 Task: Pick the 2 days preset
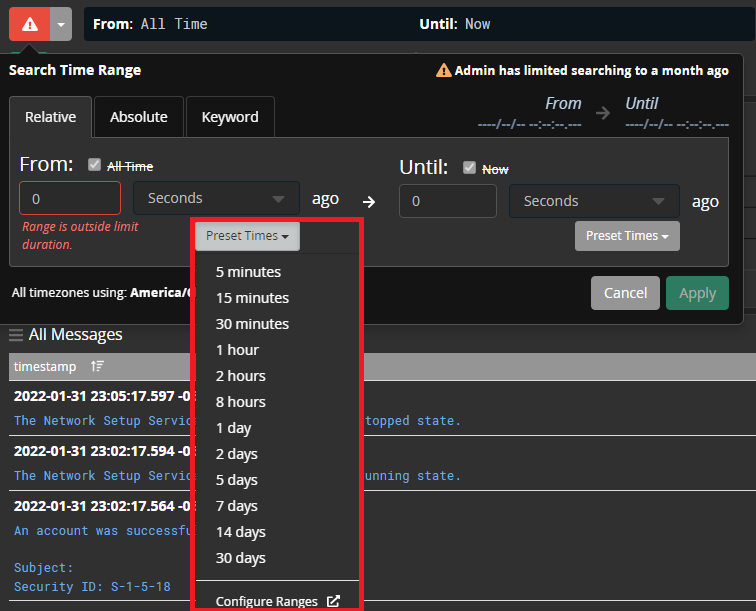(237, 454)
